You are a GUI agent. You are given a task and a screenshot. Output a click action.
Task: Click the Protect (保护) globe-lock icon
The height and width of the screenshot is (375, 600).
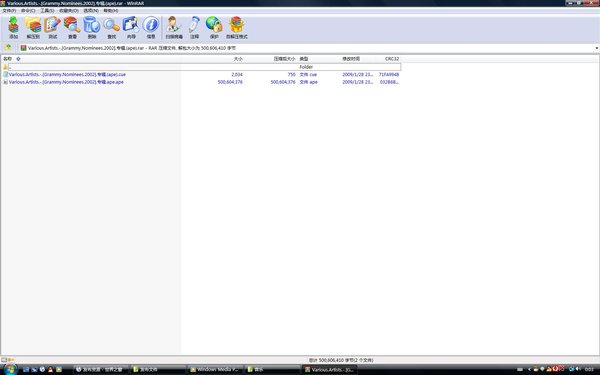(x=214, y=28)
